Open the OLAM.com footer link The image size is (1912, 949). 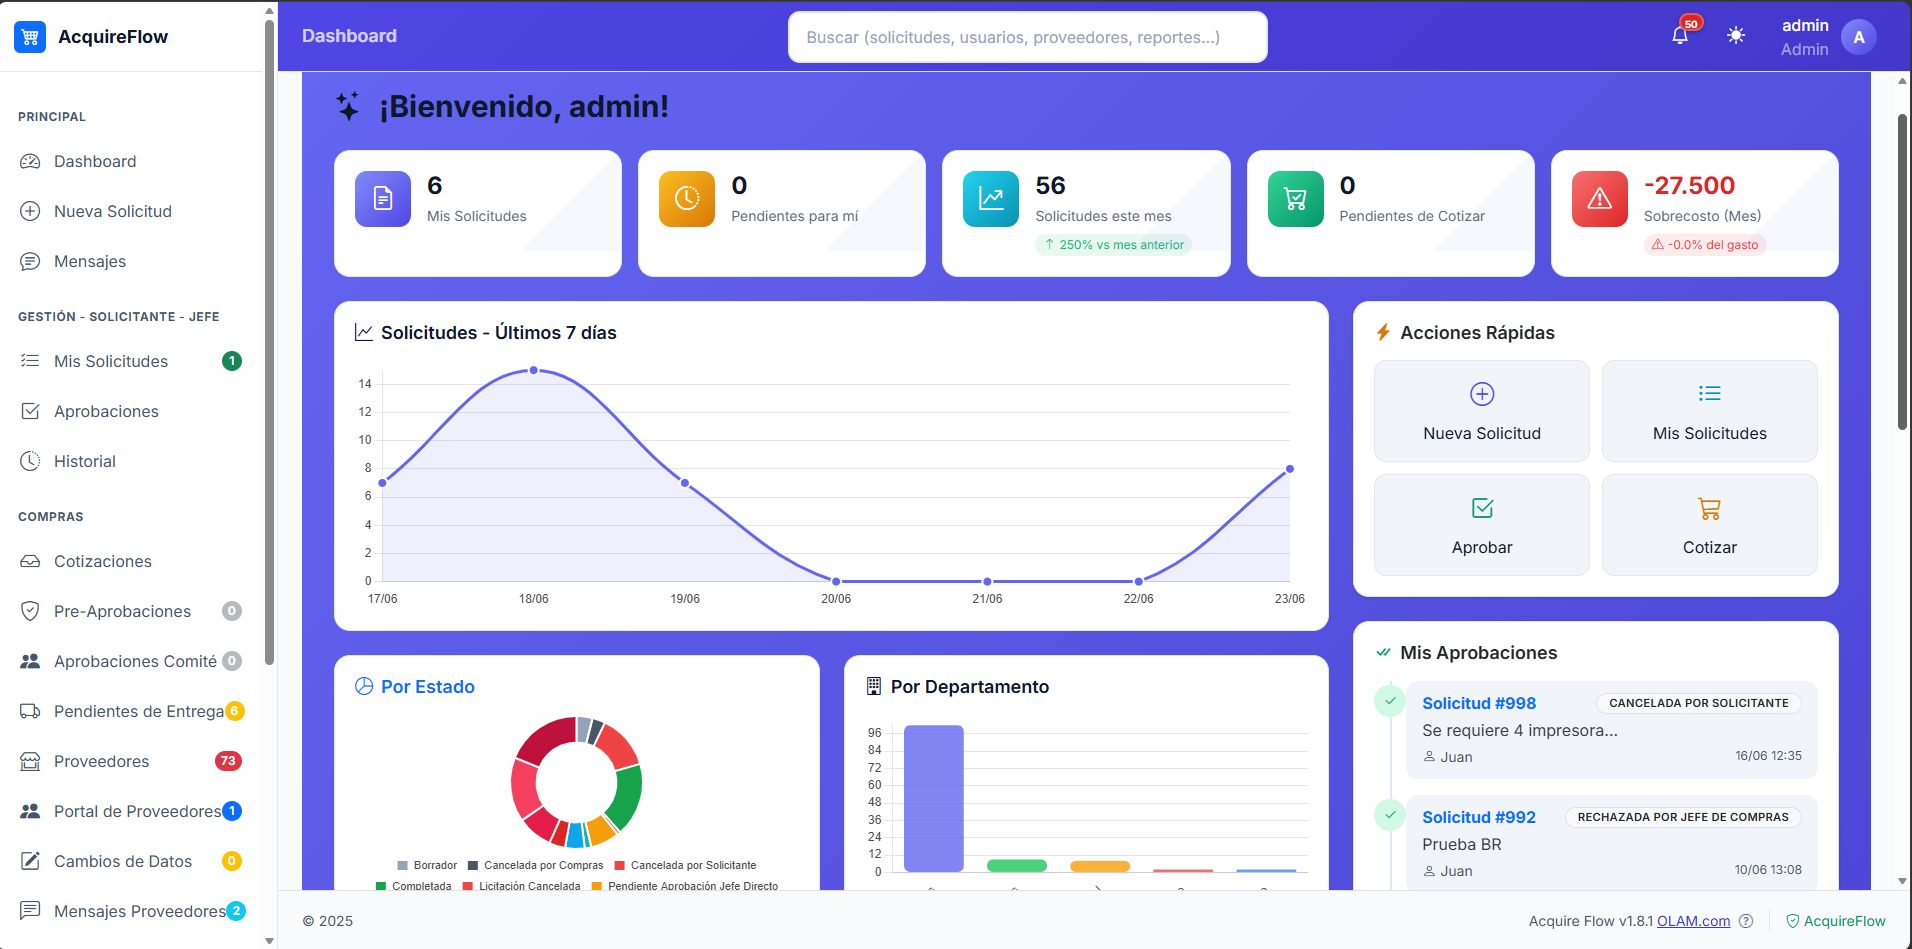(x=1693, y=921)
